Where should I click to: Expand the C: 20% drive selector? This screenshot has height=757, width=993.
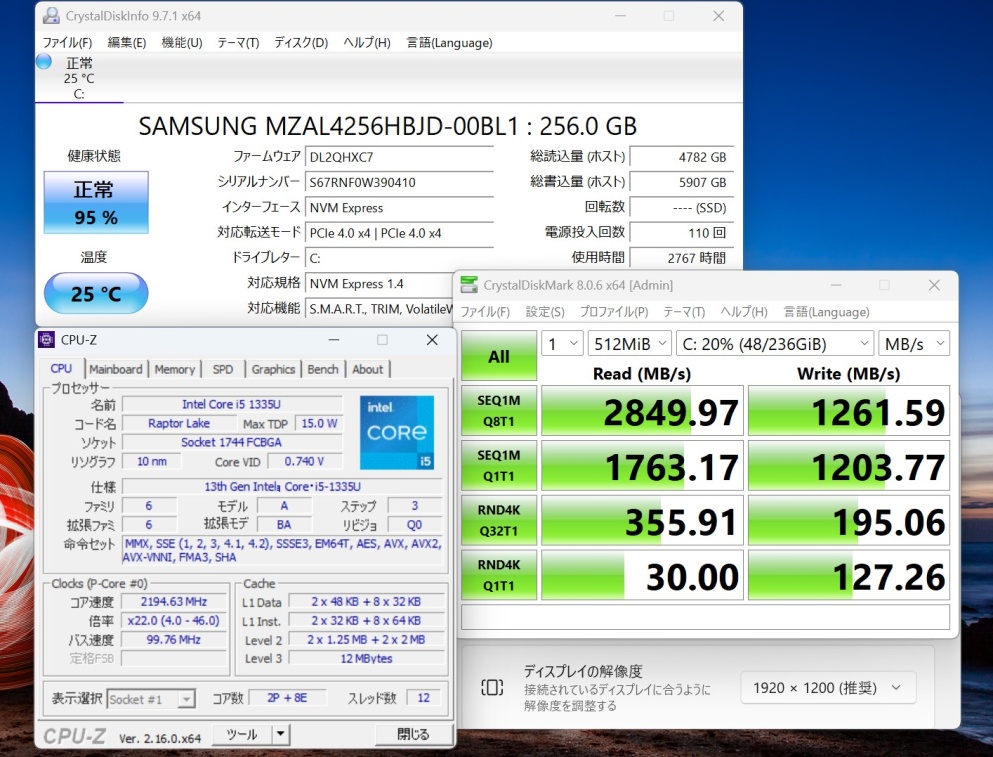775,344
